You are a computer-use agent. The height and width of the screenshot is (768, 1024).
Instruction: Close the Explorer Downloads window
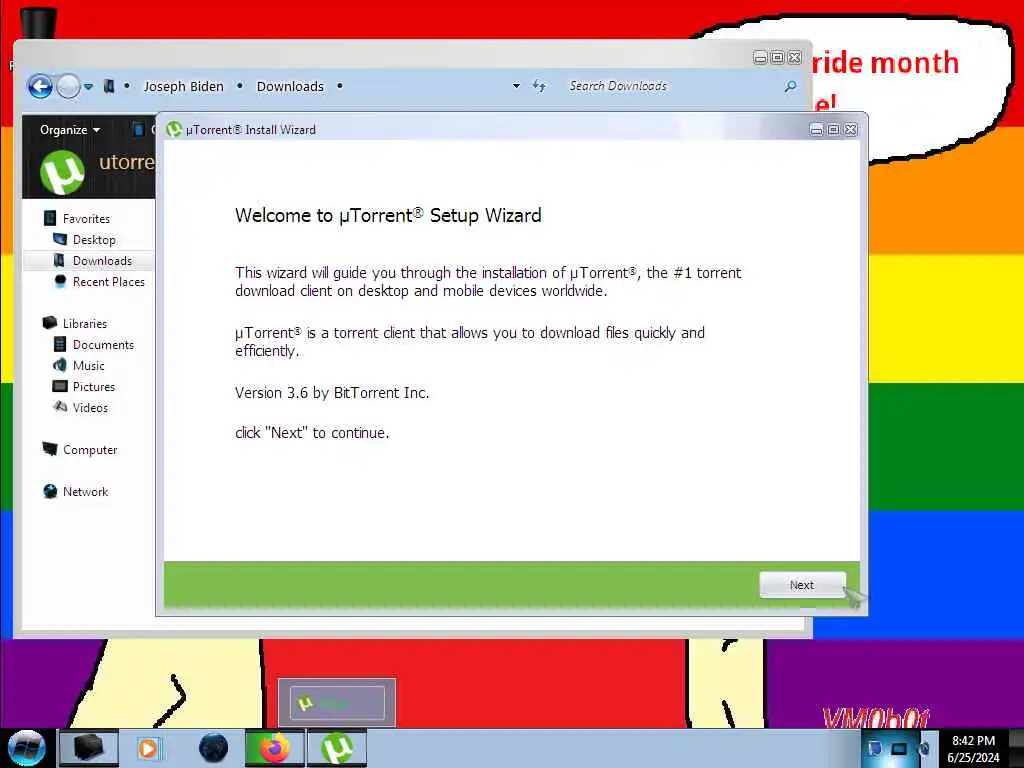(x=795, y=57)
